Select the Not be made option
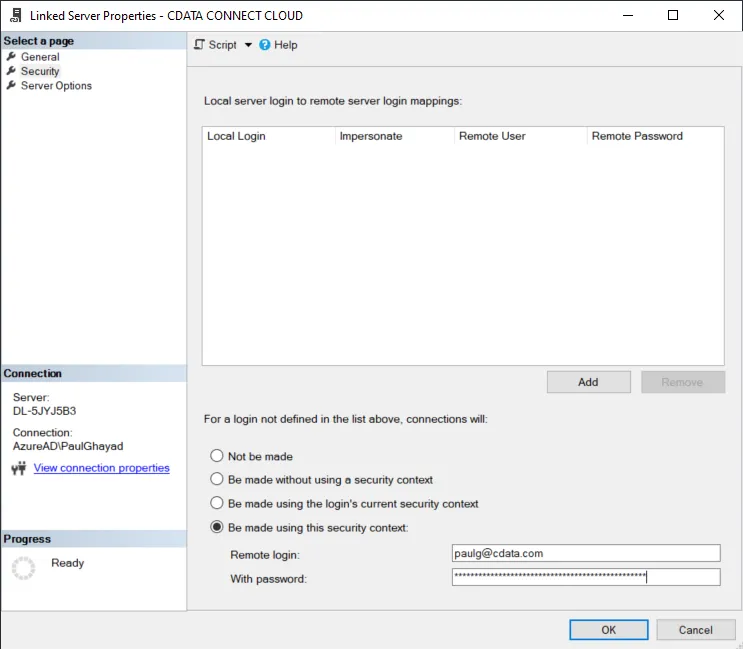Image resolution: width=743 pixels, height=649 pixels. coord(217,457)
